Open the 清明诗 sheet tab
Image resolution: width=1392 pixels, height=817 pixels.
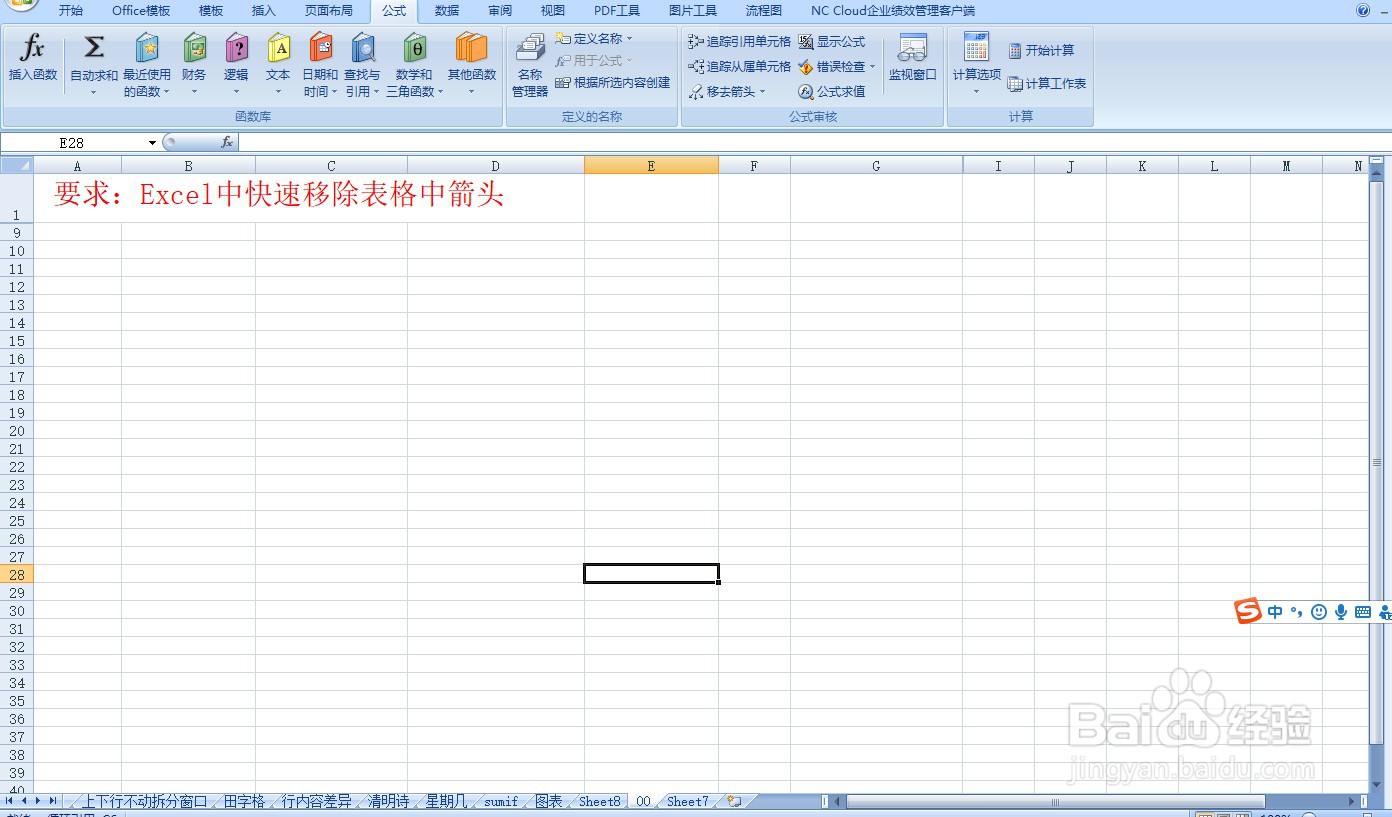click(388, 801)
